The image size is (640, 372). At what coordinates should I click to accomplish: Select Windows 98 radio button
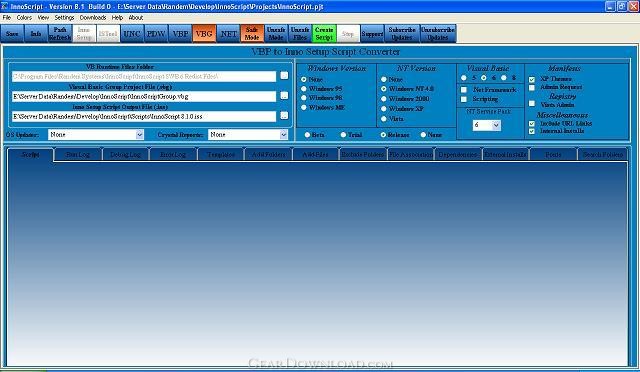point(304,98)
